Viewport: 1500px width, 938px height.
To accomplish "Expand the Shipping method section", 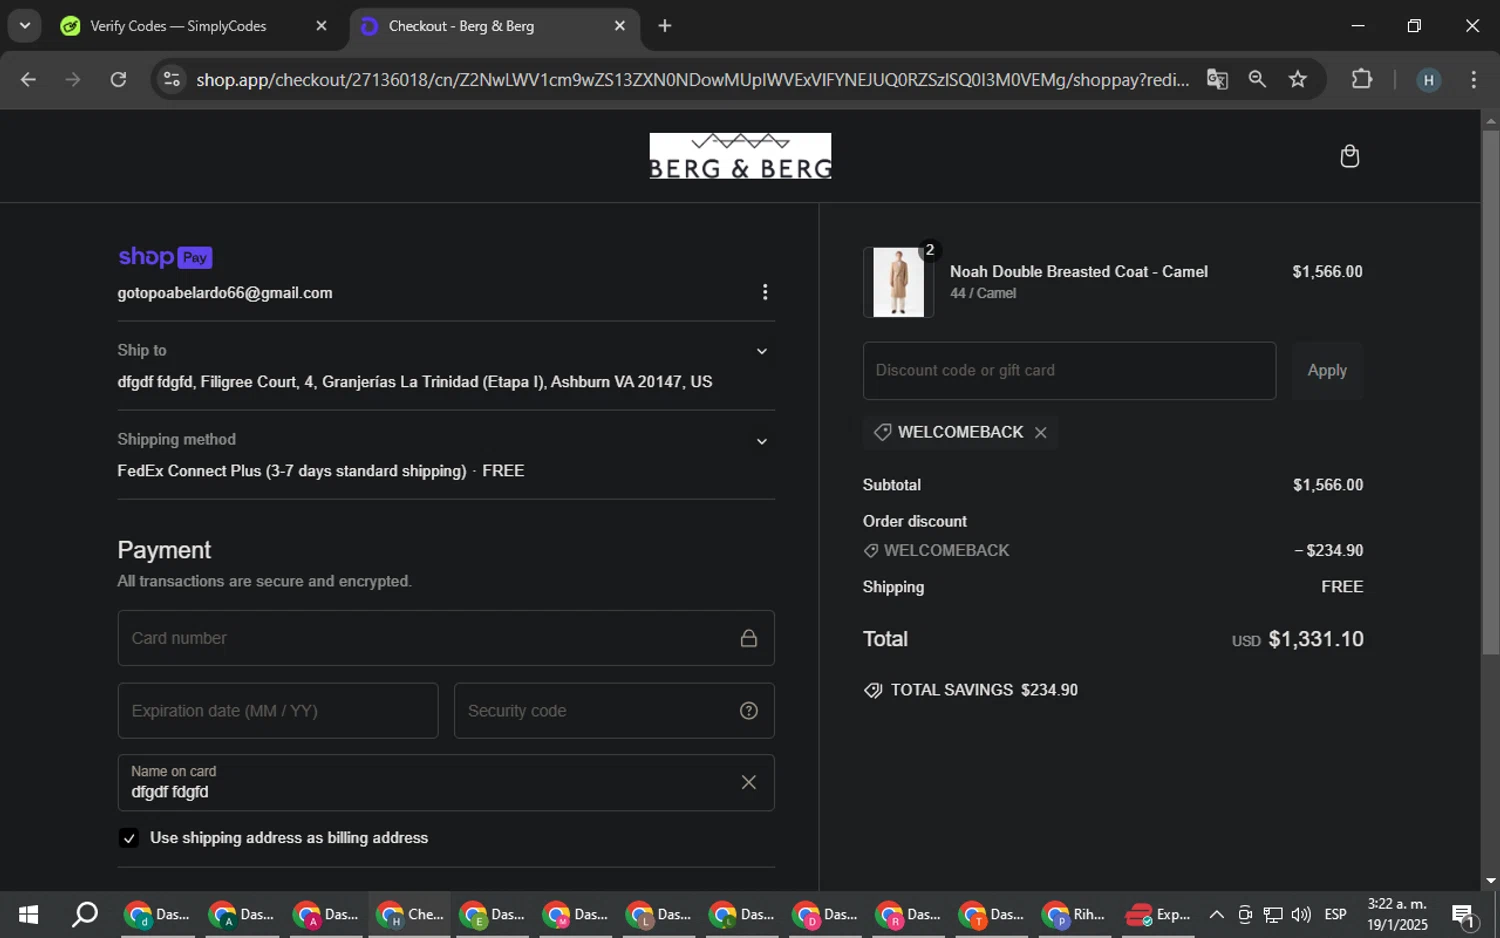I will point(762,441).
